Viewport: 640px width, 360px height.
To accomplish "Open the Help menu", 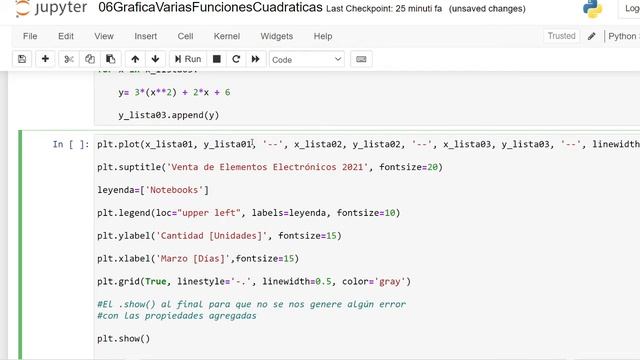I will (323, 36).
